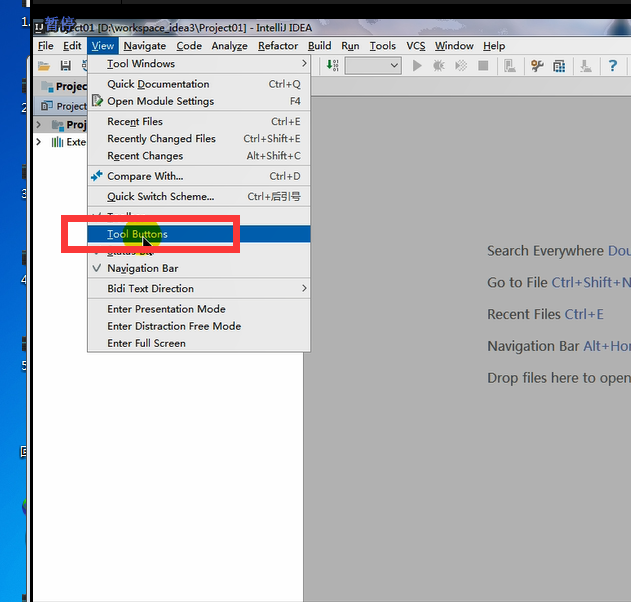This screenshot has width=631, height=602.
Task: Uncheck the Navigation Bar option
Action: click(x=199, y=268)
